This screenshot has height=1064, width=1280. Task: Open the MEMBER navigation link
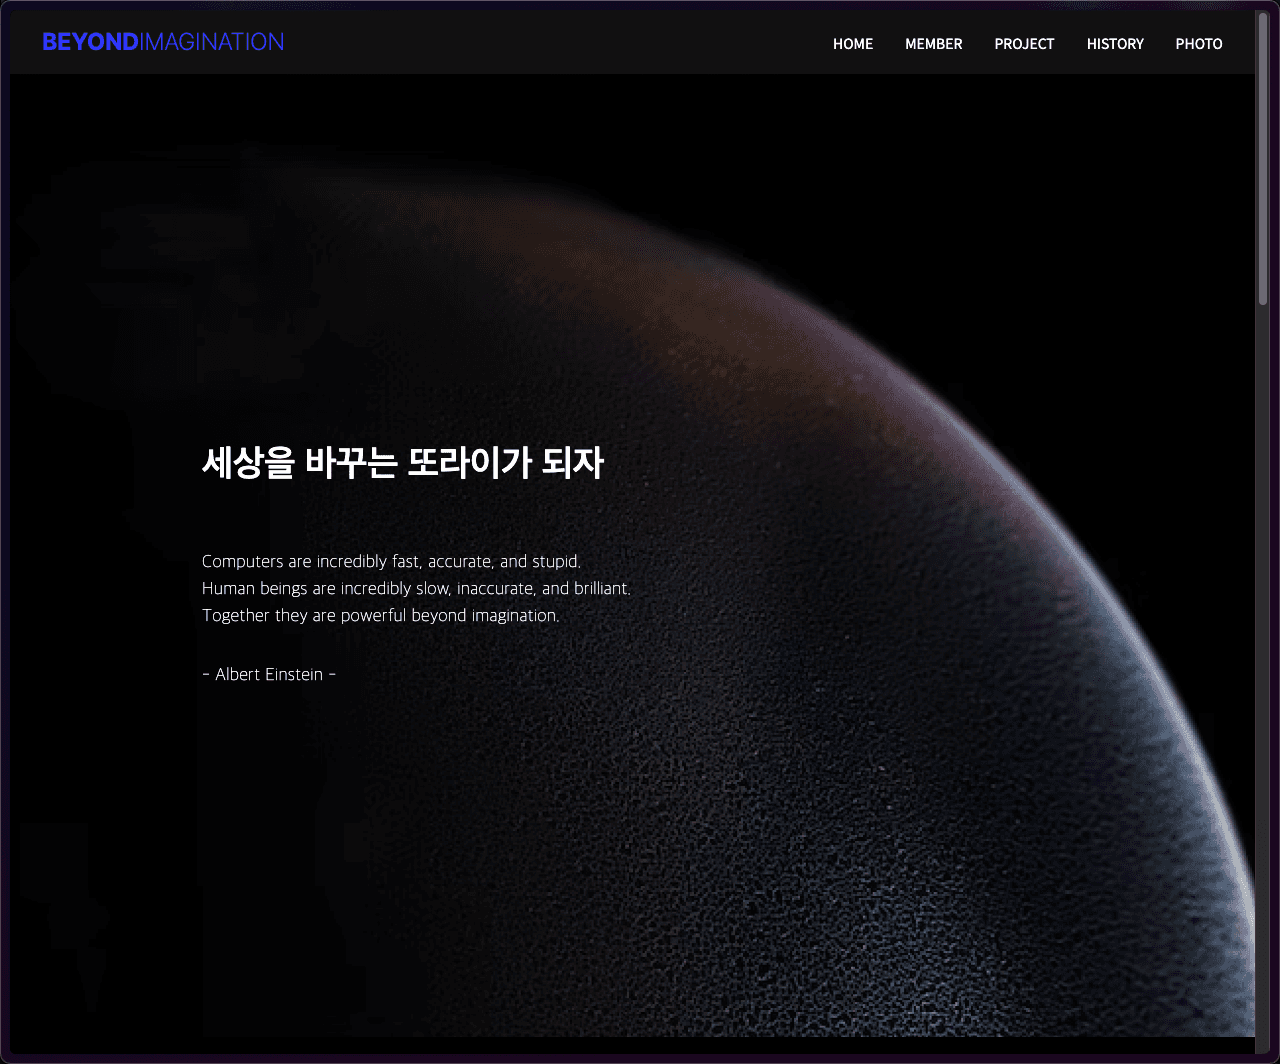(x=933, y=44)
